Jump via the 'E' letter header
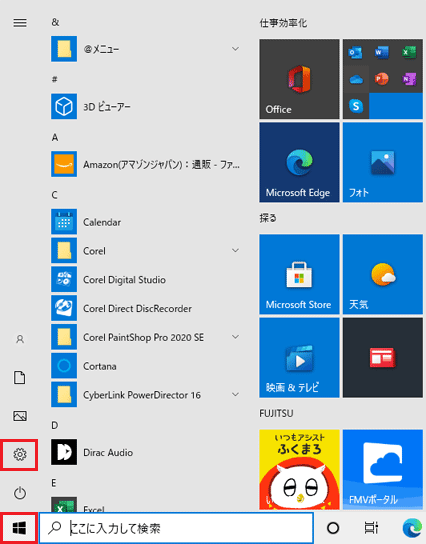426x544 pixels. 54,483
